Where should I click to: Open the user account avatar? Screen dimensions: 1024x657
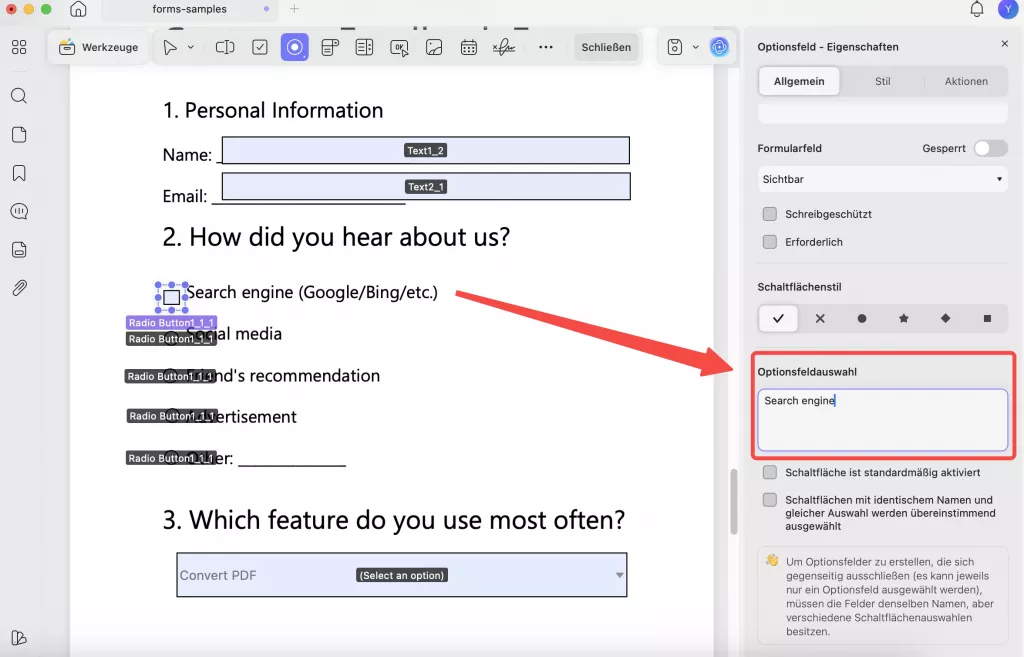point(1008,9)
